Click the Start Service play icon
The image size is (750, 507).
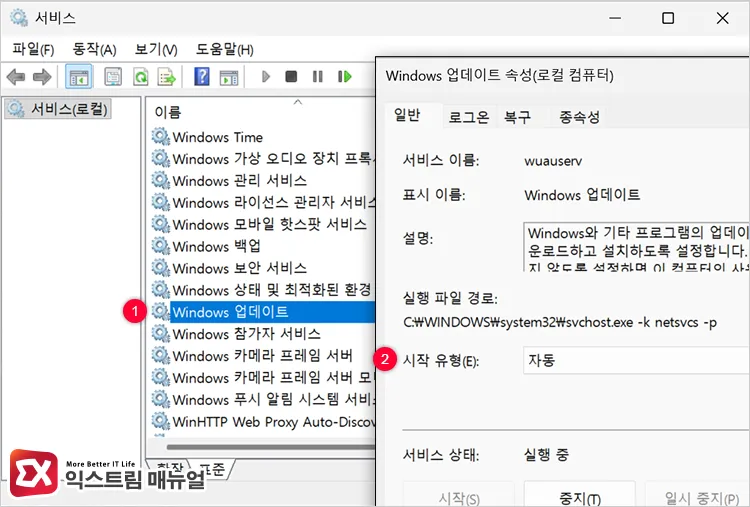(x=266, y=77)
